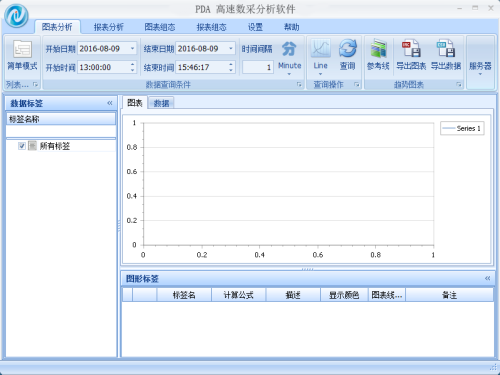Expand the 服务器 server dropdown
Viewport: 500px width, 375px height.
pyautogui.click(x=480, y=74)
